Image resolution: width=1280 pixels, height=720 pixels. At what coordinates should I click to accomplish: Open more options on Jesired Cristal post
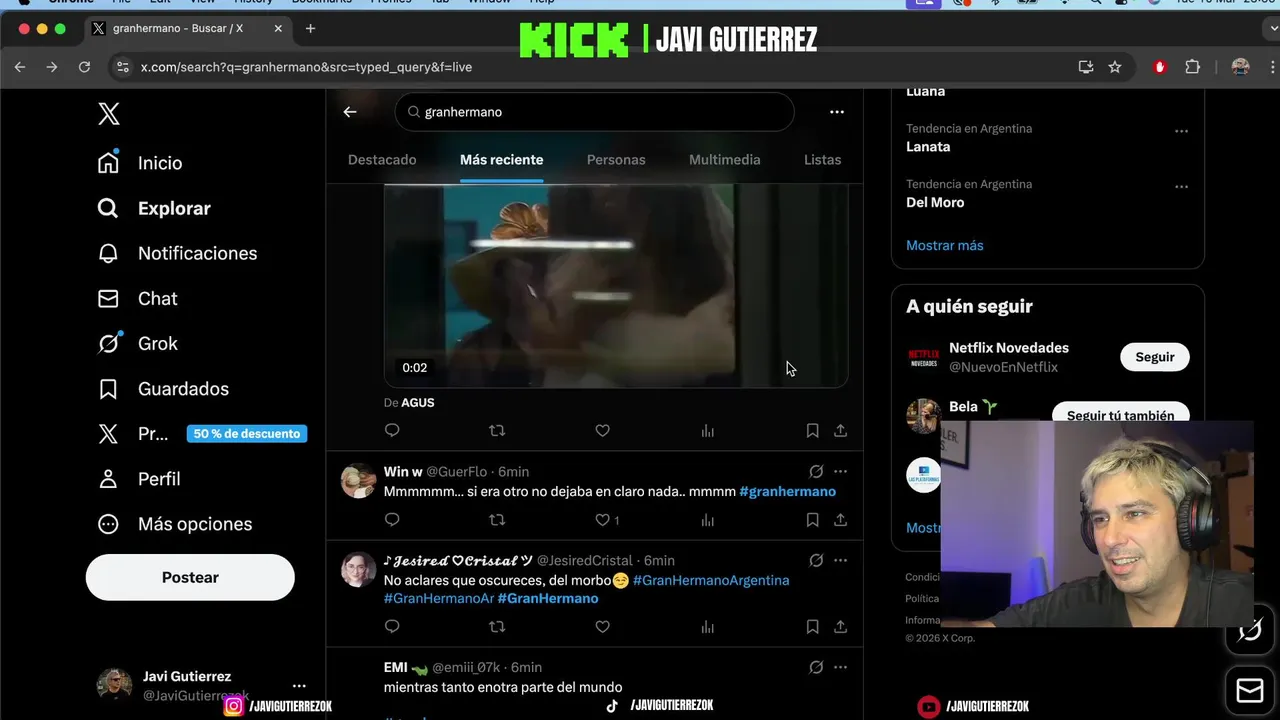(x=840, y=561)
